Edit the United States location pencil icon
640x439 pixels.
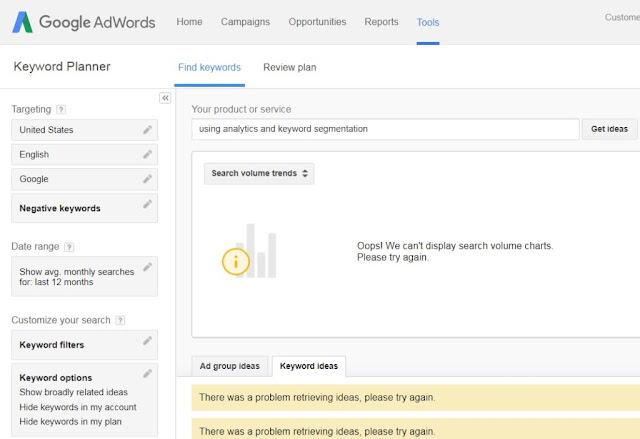pos(147,130)
